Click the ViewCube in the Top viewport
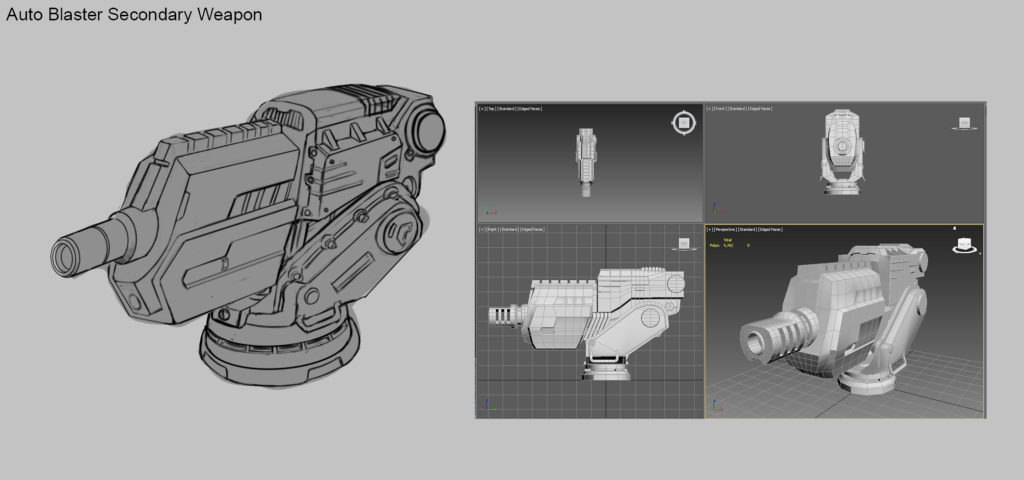The image size is (1024, 480). pos(683,123)
